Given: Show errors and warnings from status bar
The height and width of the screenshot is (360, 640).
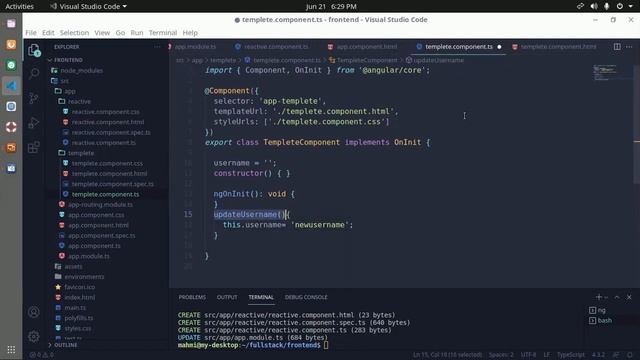Looking at the screenshot, I should (x=41, y=355).
